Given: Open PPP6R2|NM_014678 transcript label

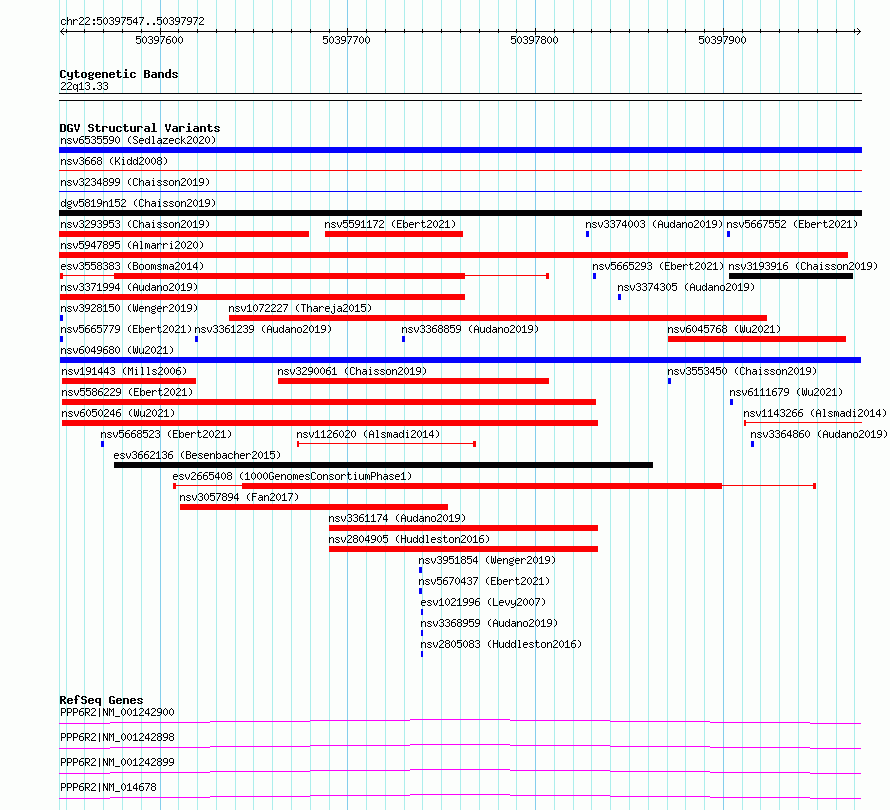Looking at the screenshot, I should 108,787.
